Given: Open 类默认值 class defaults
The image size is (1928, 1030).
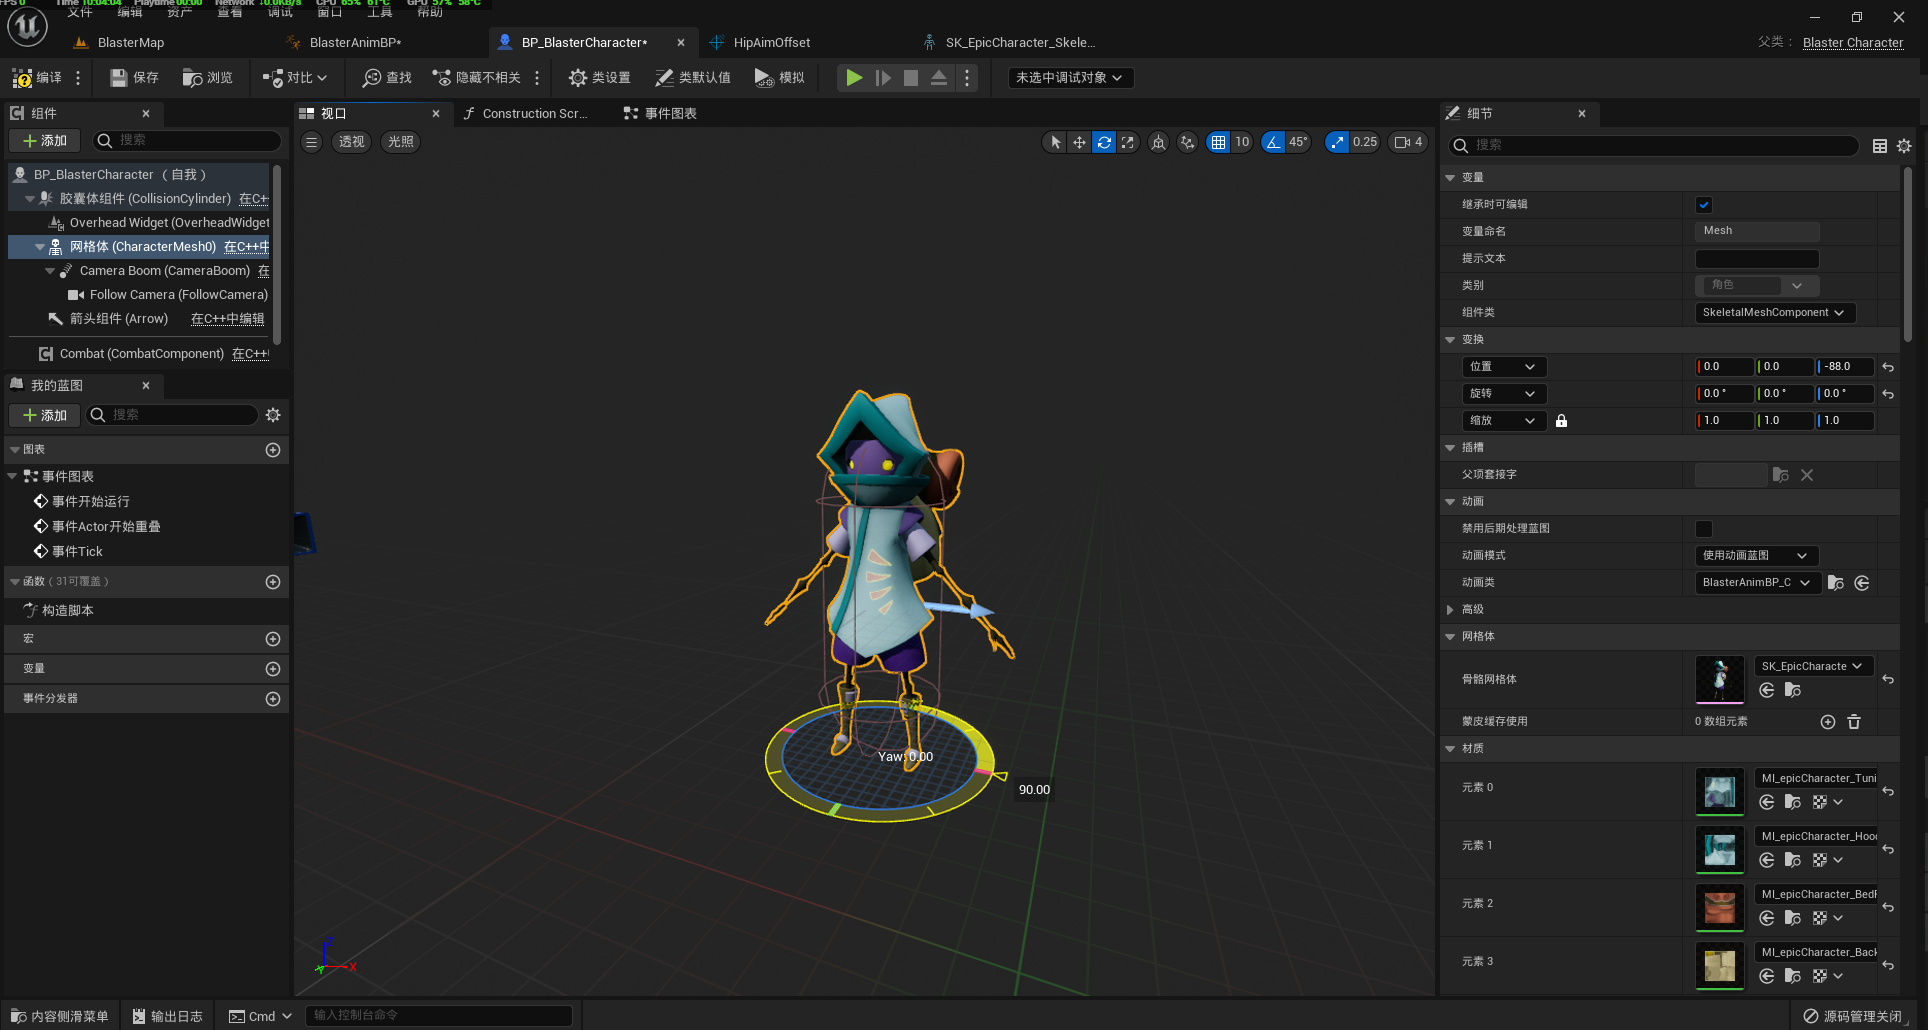Looking at the screenshot, I should [693, 78].
